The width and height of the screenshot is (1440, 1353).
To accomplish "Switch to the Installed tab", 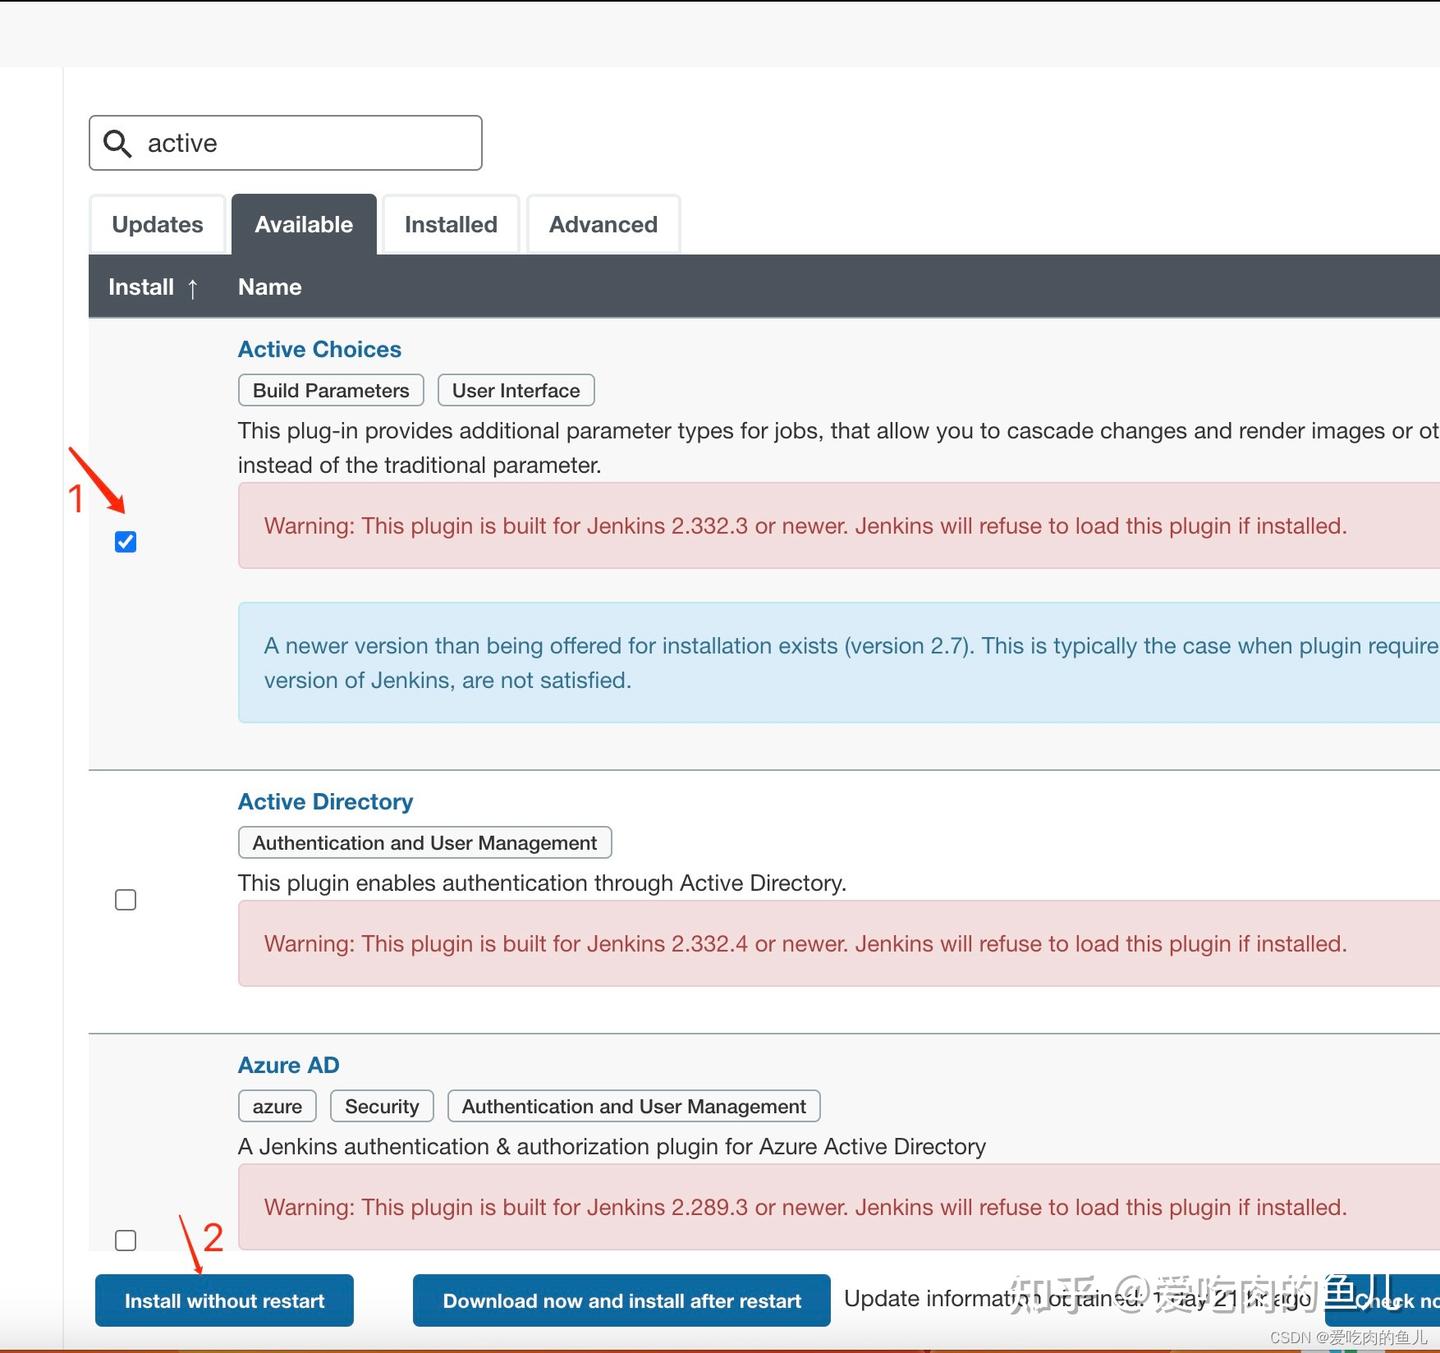I will point(450,224).
